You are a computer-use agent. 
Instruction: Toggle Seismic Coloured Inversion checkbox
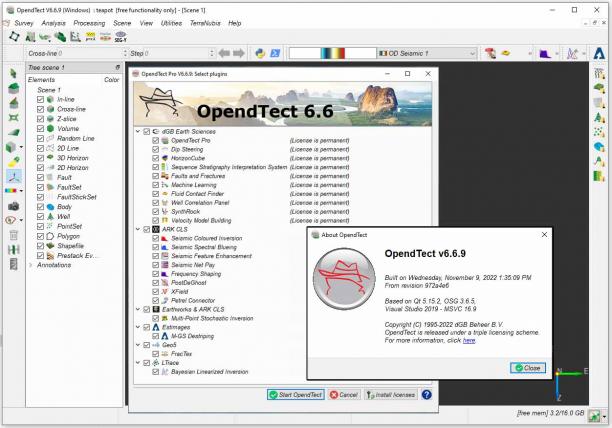coord(155,238)
